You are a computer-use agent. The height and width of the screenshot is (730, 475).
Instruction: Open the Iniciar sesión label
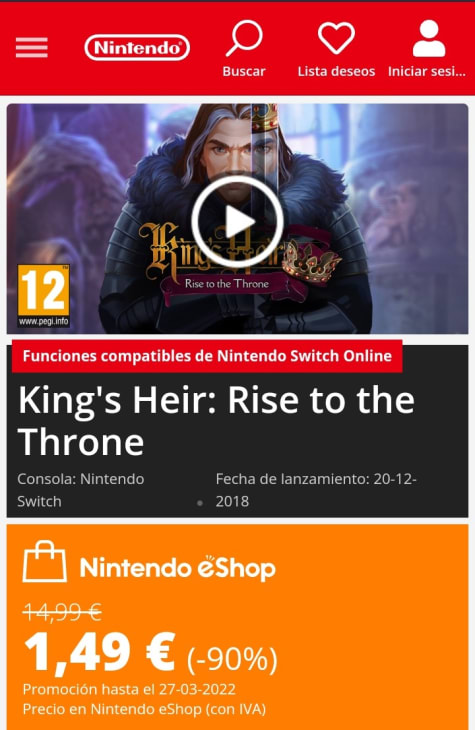click(x=427, y=71)
